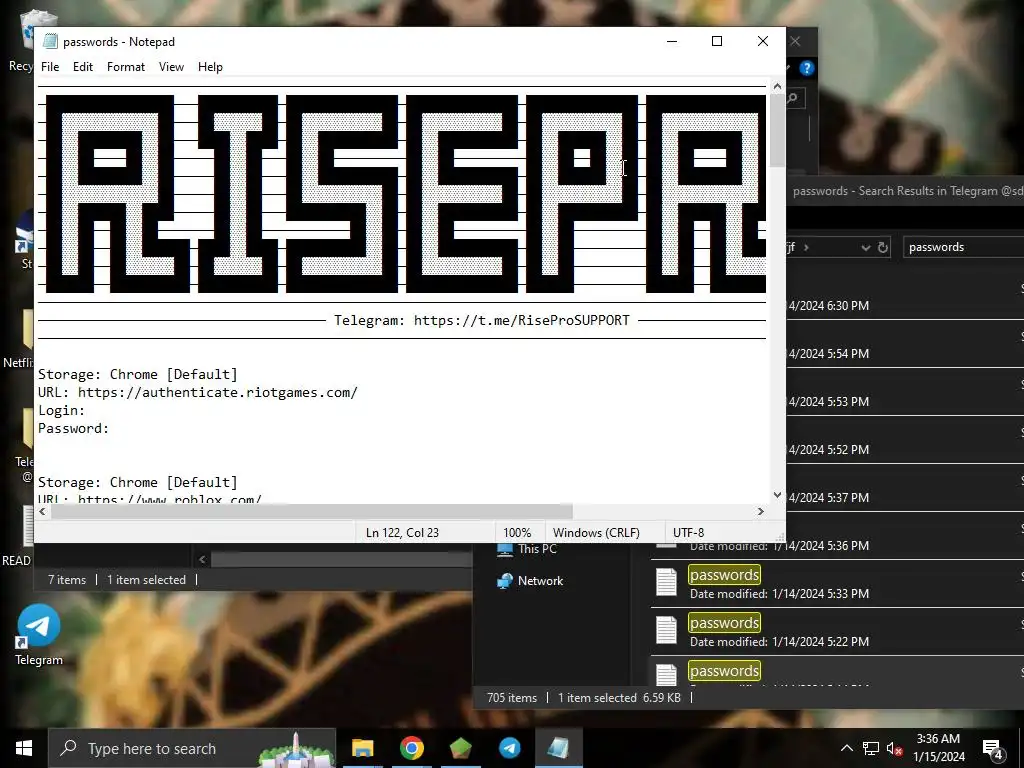Open the green block app on the taskbar
The height and width of the screenshot is (768, 1024).
pyautogui.click(x=460, y=748)
